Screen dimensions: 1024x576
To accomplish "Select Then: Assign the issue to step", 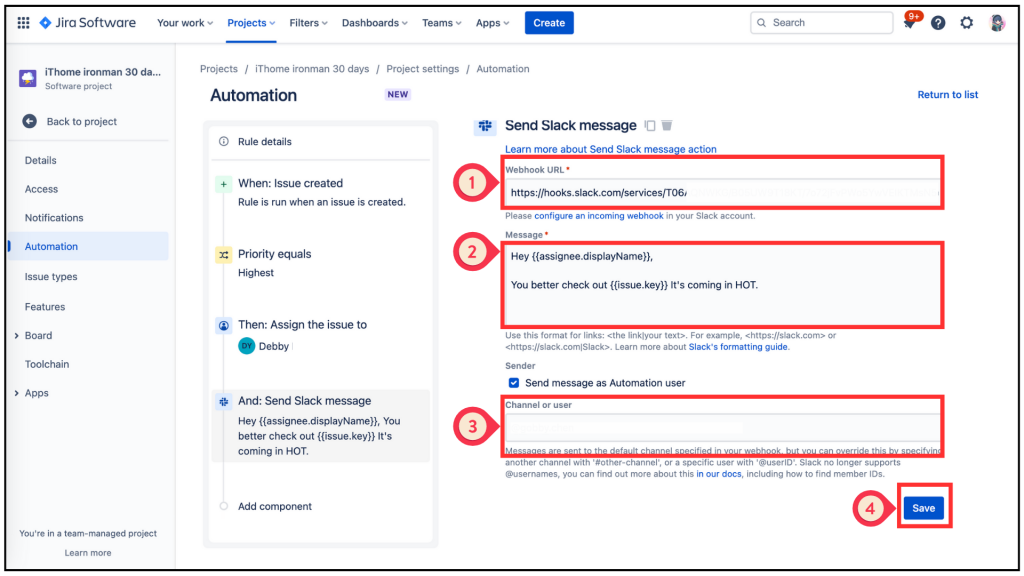I will tap(320, 335).
